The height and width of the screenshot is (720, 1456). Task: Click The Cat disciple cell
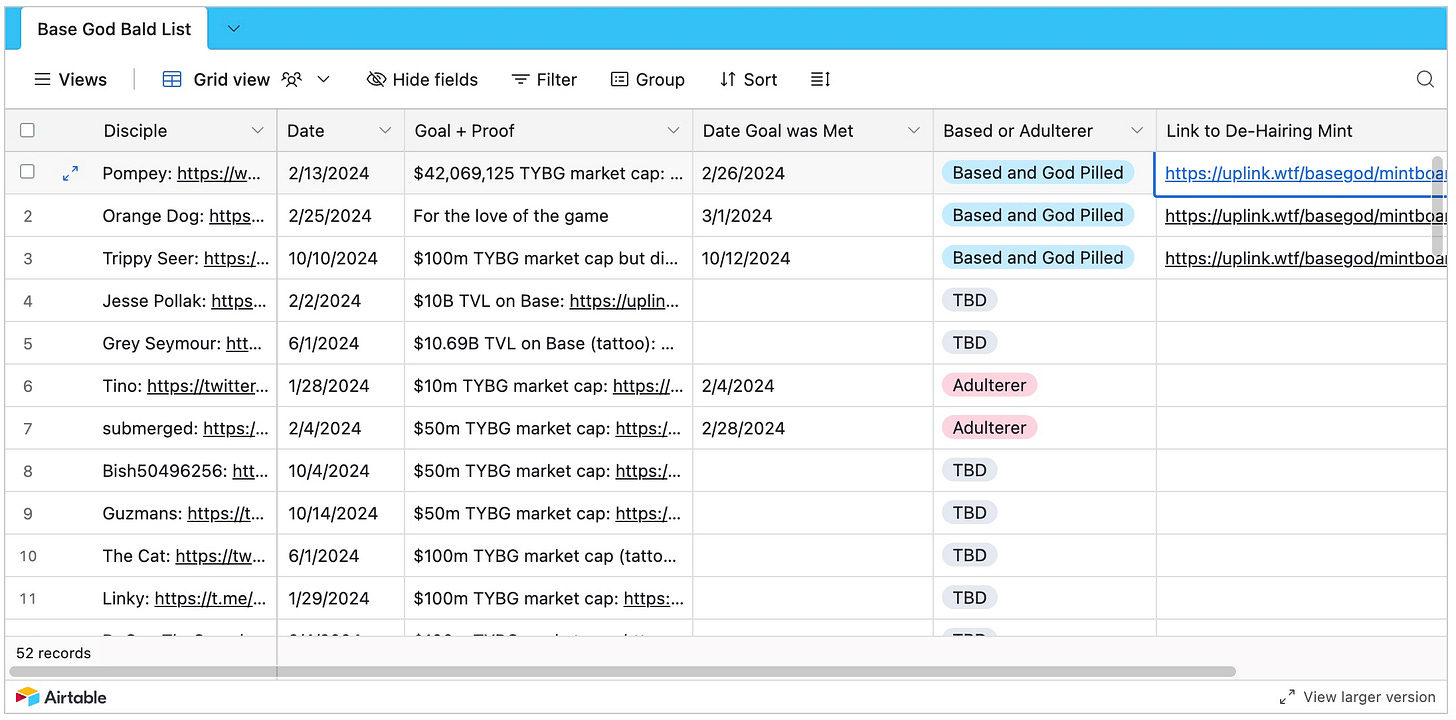coord(183,555)
